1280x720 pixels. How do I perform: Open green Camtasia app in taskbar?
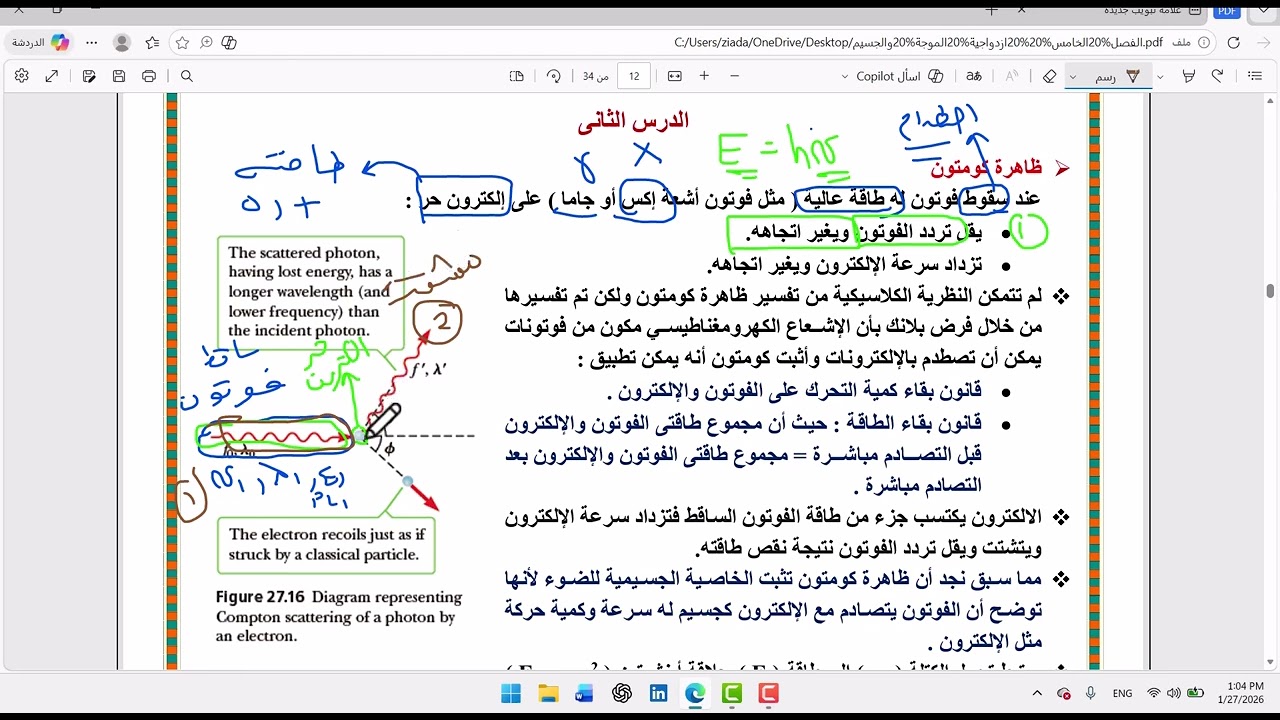[732, 693]
